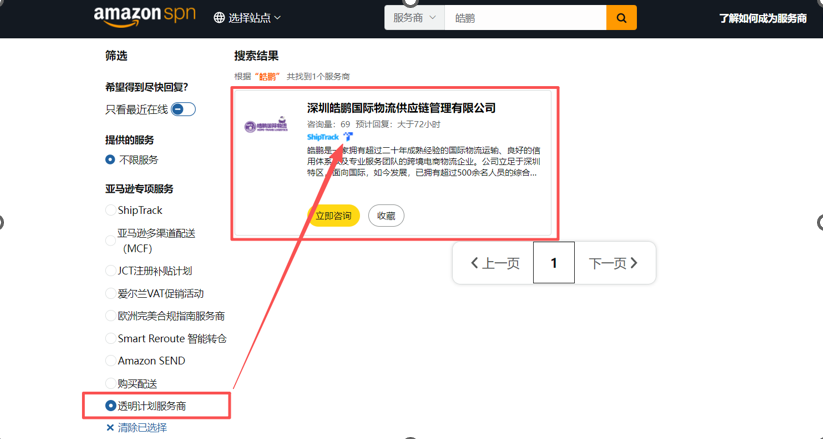This screenshot has height=439, width=823.
Task: Select the Amazon SEND radio filter
Action: pos(110,361)
